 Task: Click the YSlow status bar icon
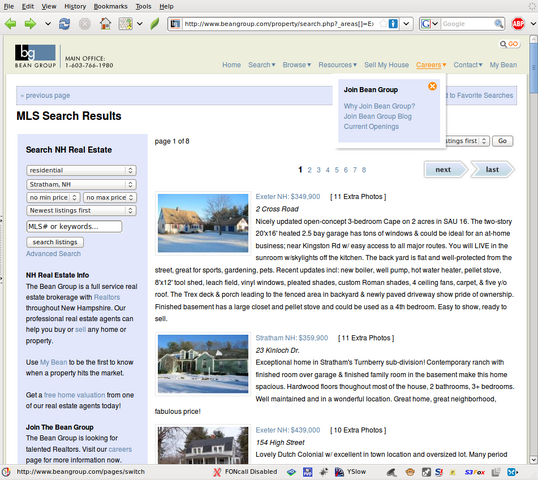[x=350, y=472]
